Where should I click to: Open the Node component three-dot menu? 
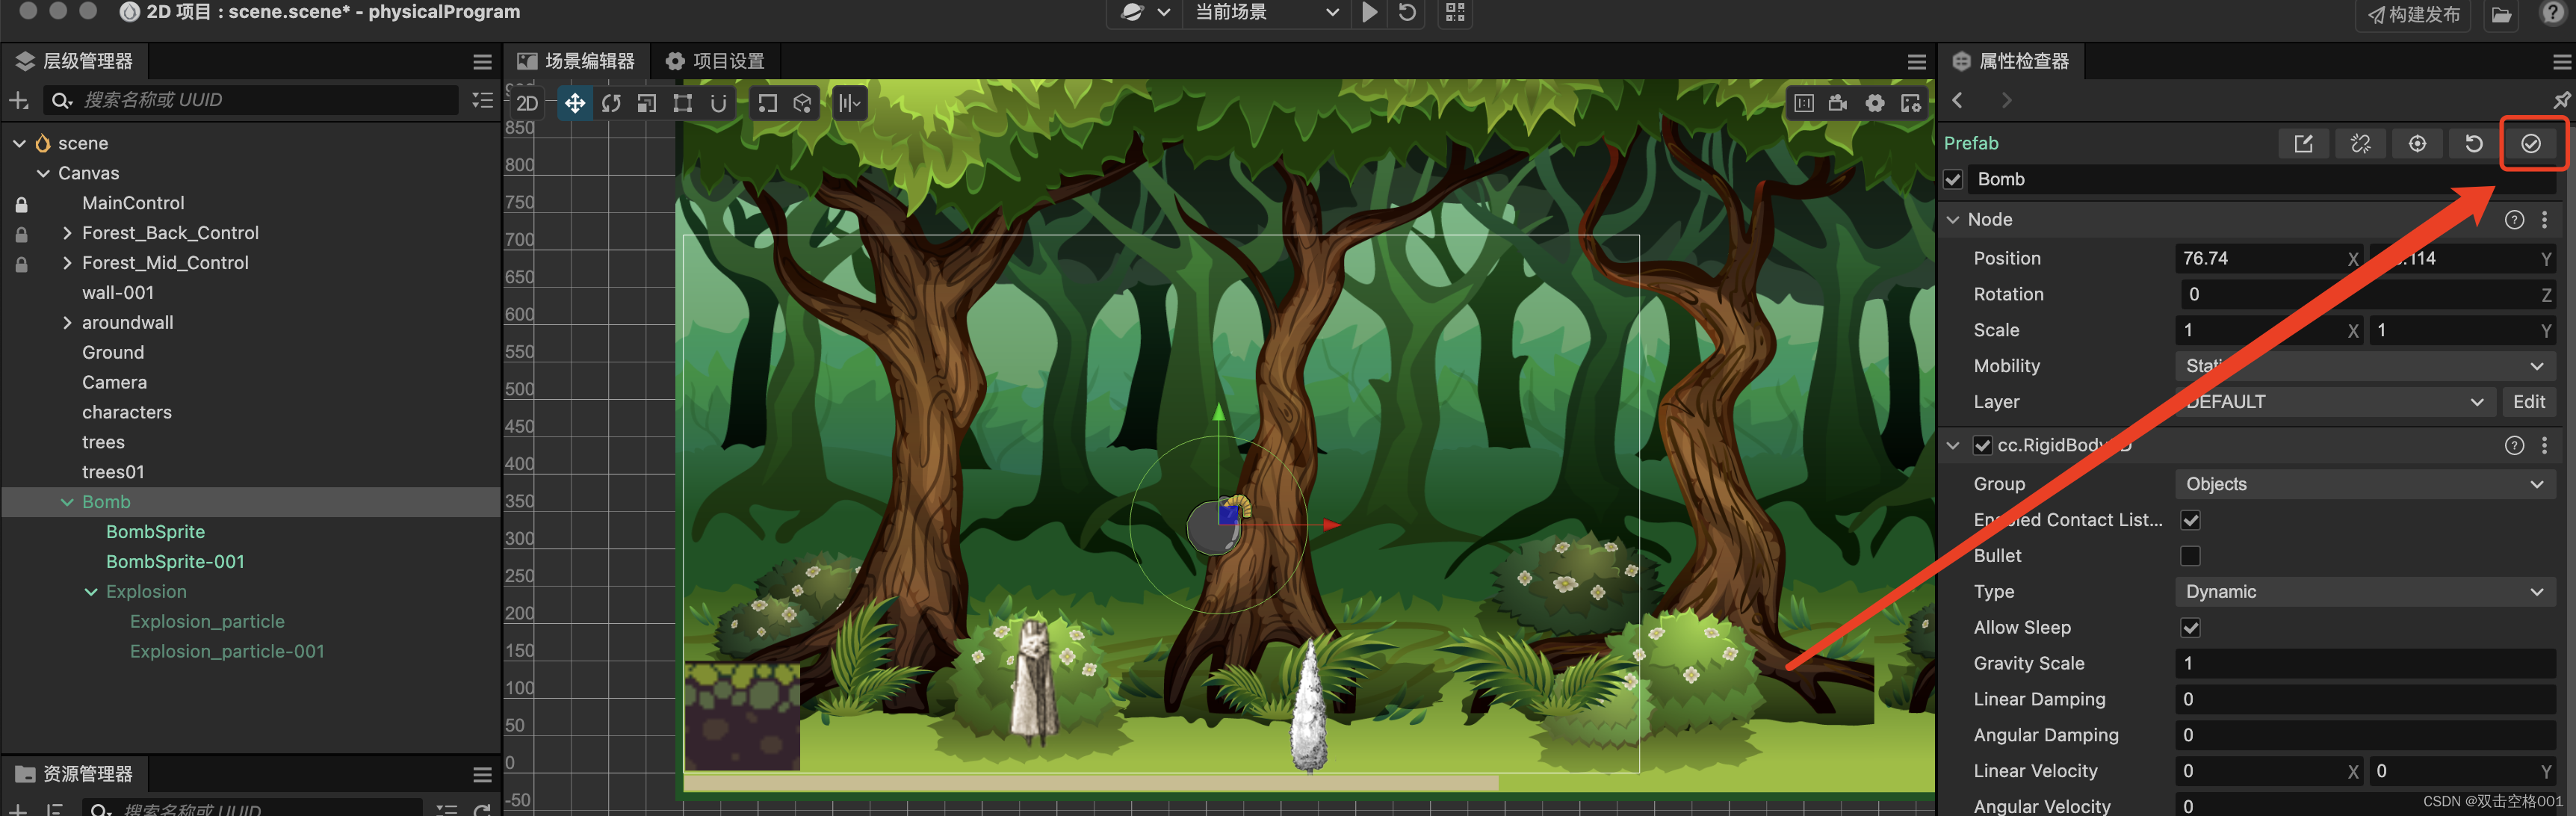2545,220
